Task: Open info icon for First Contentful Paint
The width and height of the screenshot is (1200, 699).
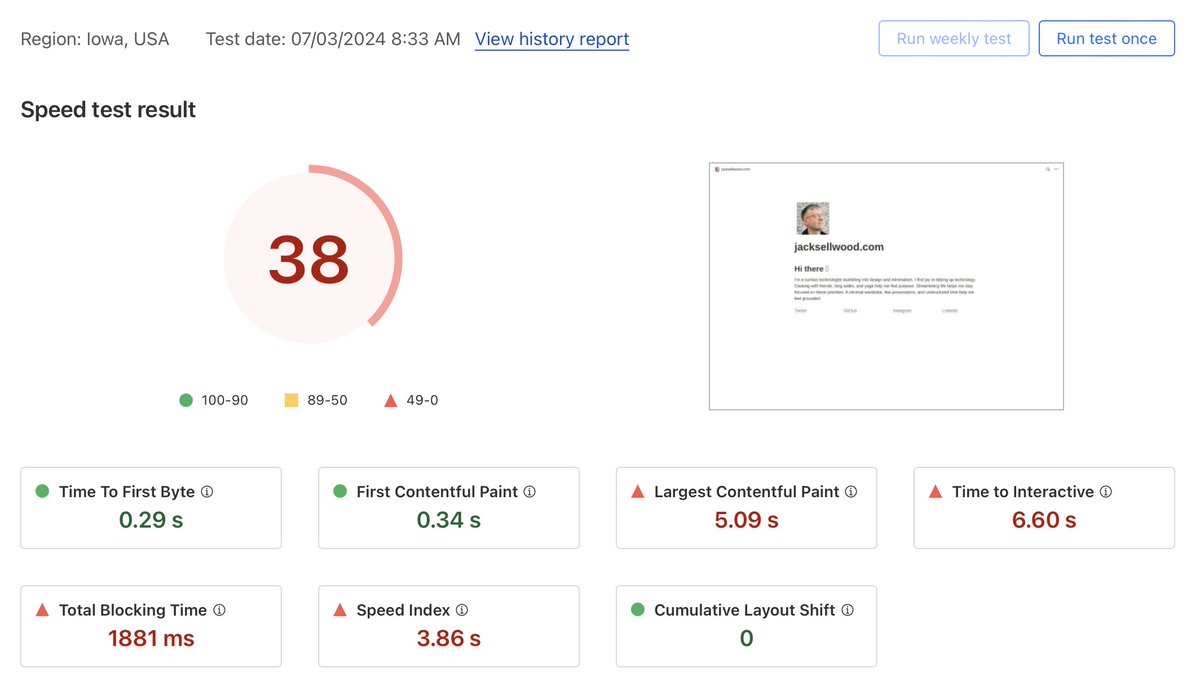Action: tap(530, 492)
